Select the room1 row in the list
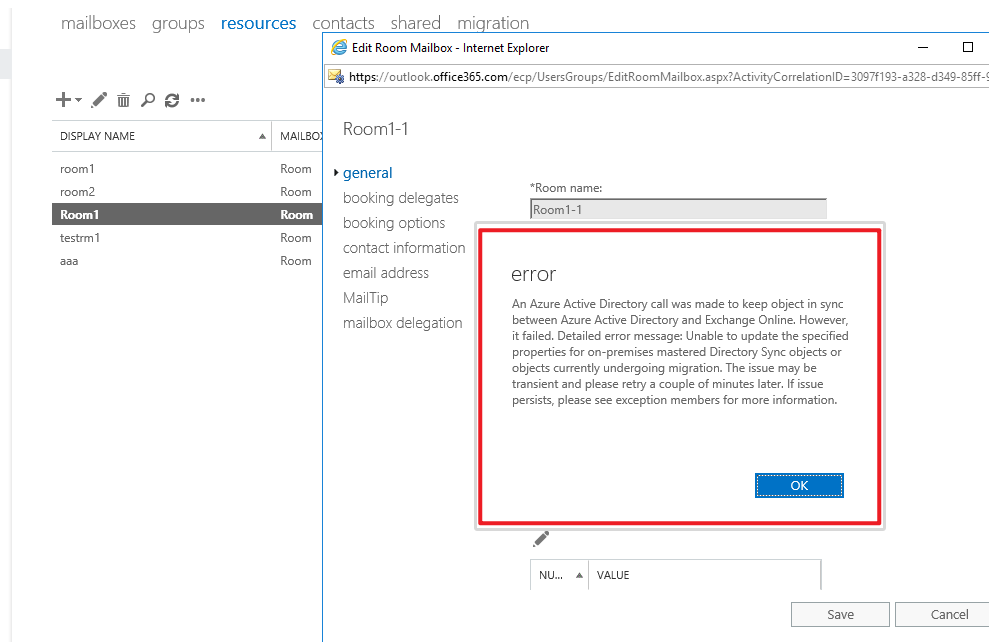The height and width of the screenshot is (642, 989). (187, 169)
